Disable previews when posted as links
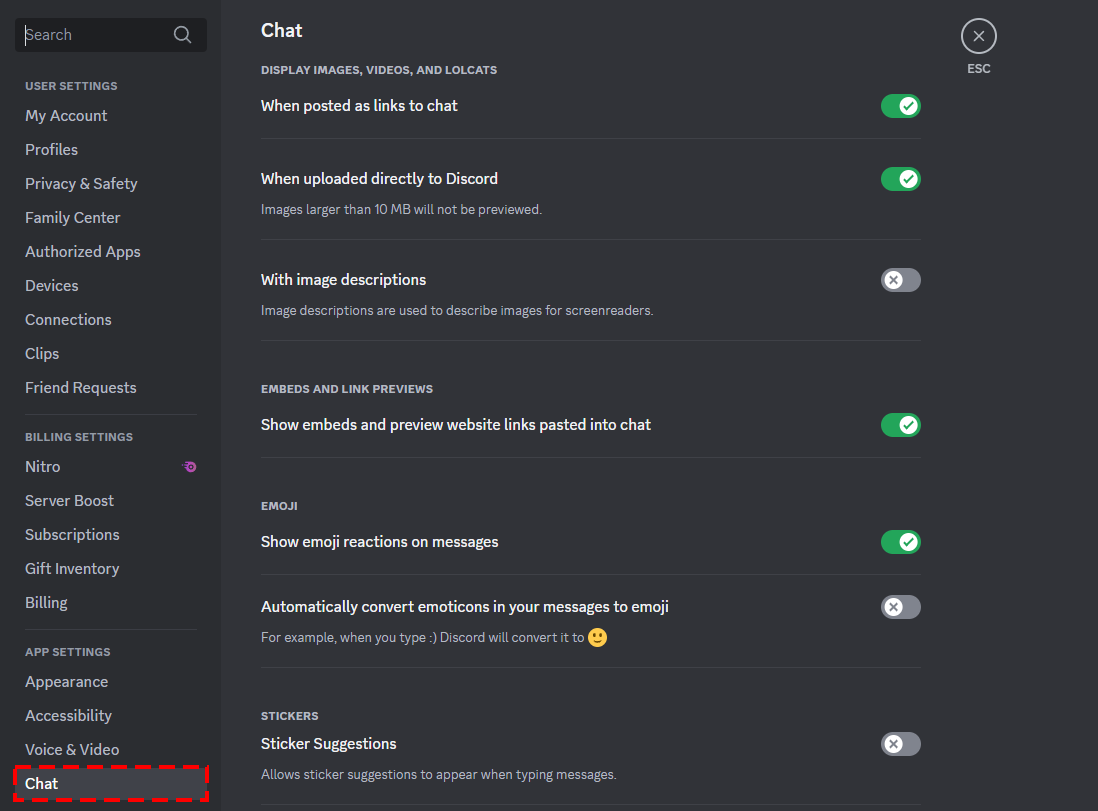The width and height of the screenshot is (1098, 811). 901,106
